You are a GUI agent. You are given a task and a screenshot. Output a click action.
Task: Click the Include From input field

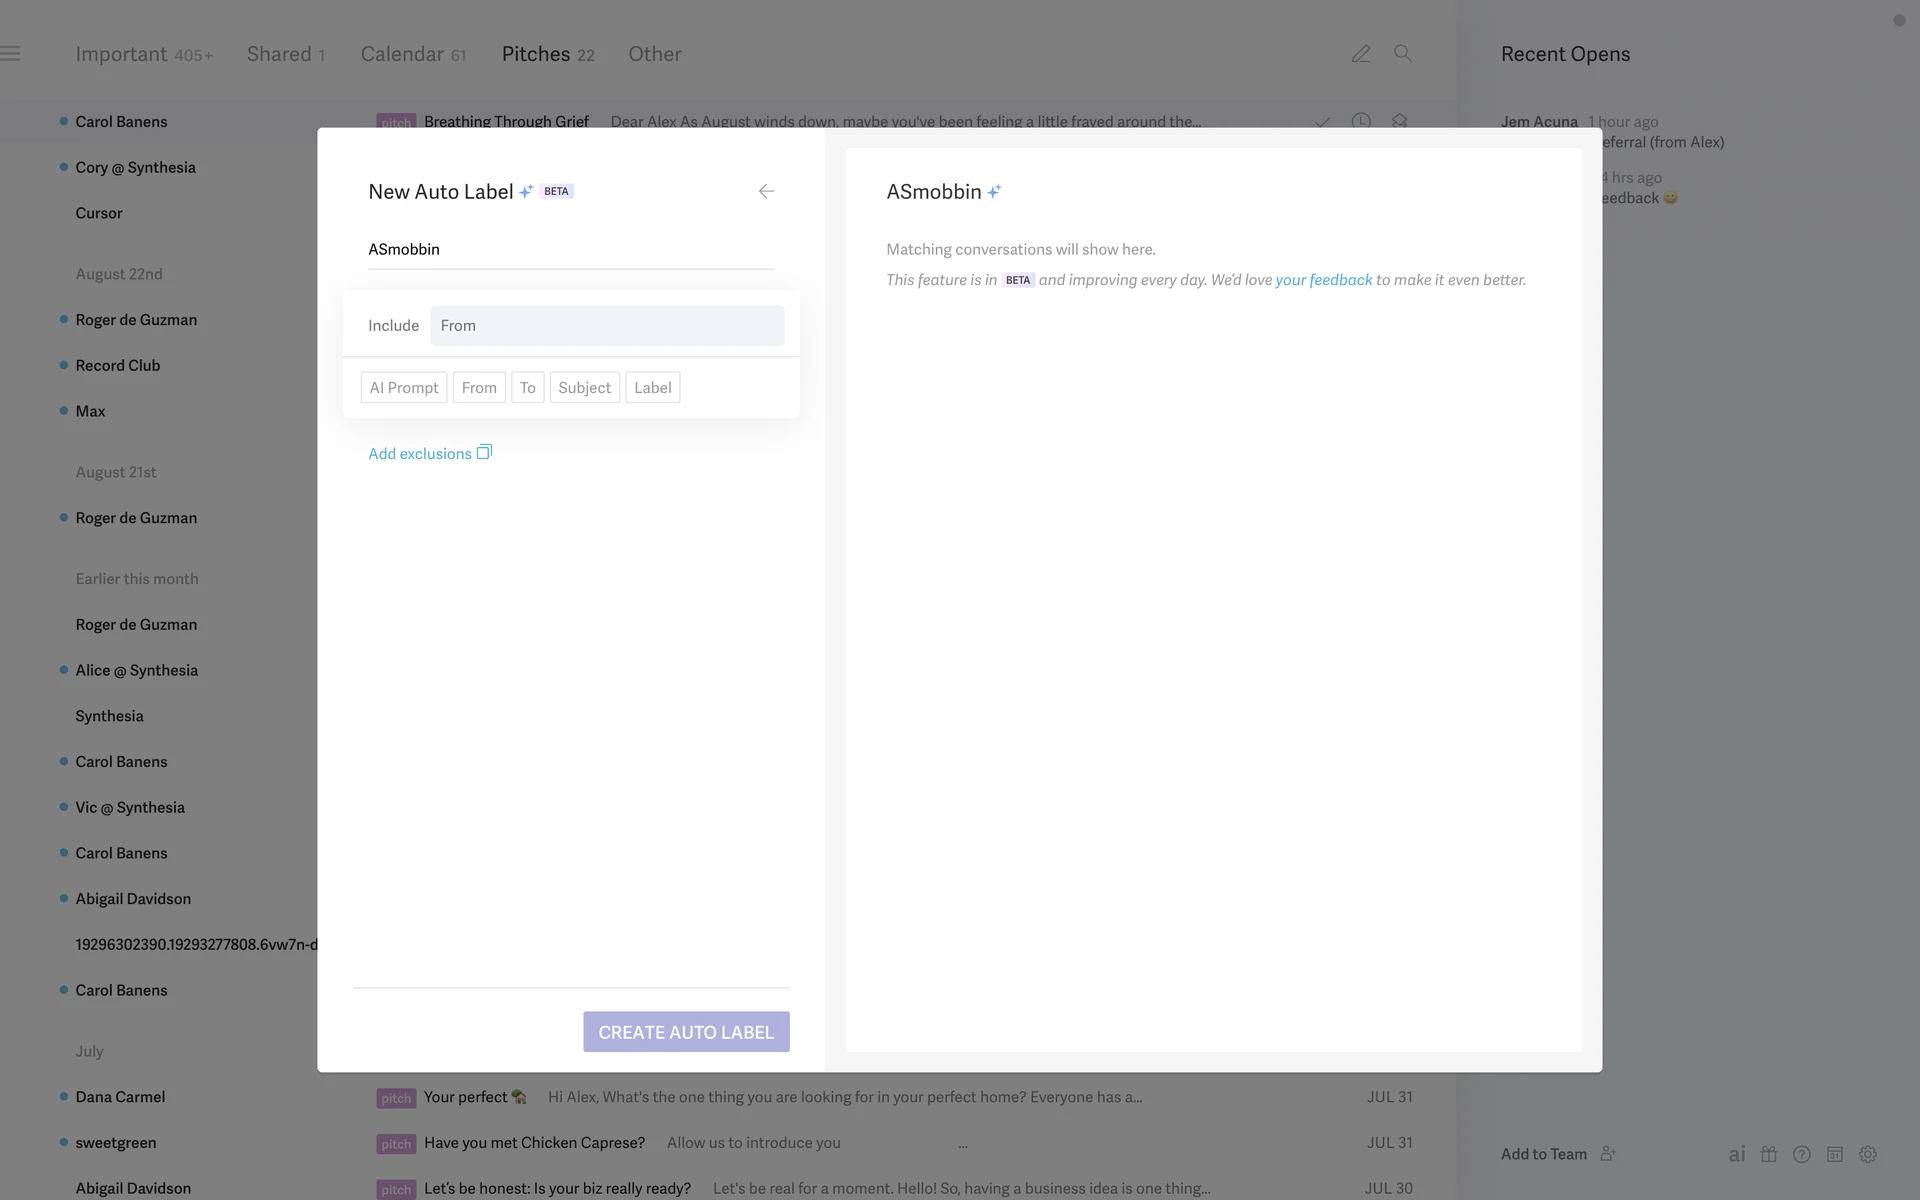[607, 326]
